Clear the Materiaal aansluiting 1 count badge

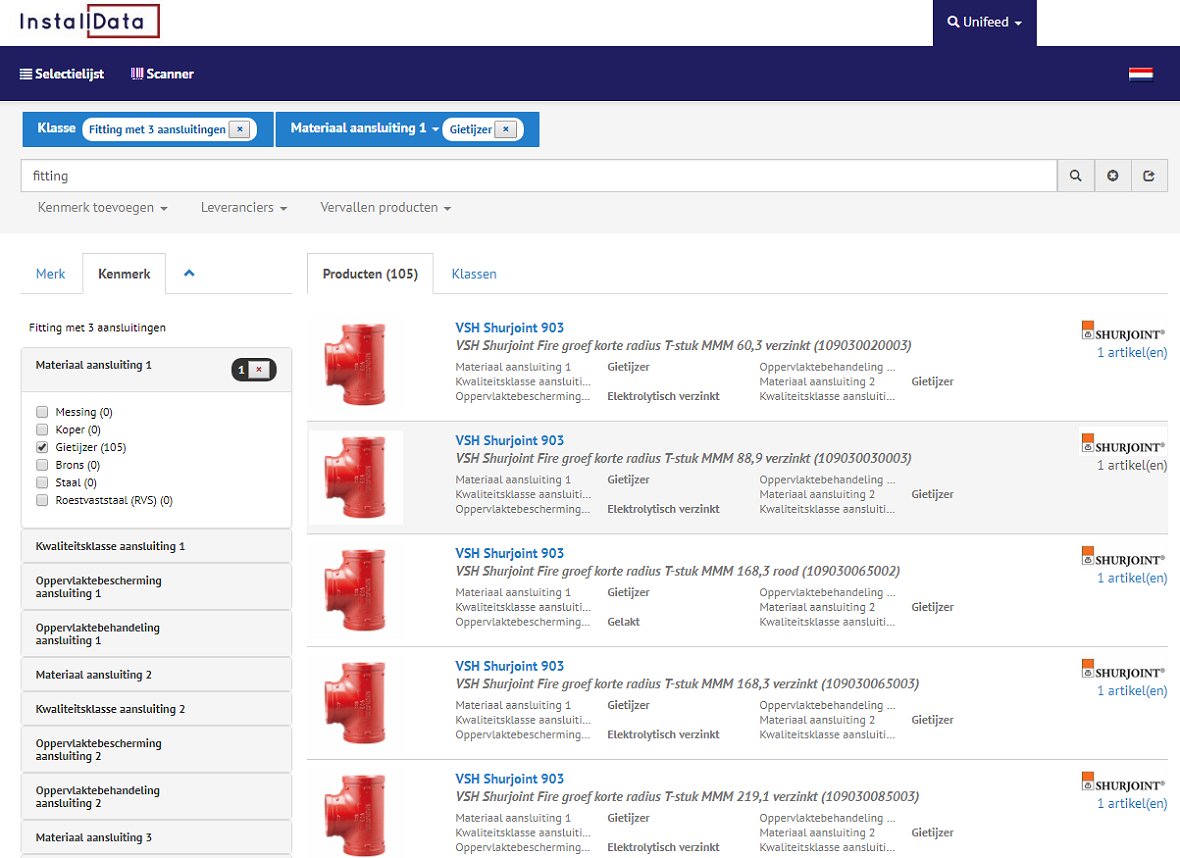tap(259, 370)
